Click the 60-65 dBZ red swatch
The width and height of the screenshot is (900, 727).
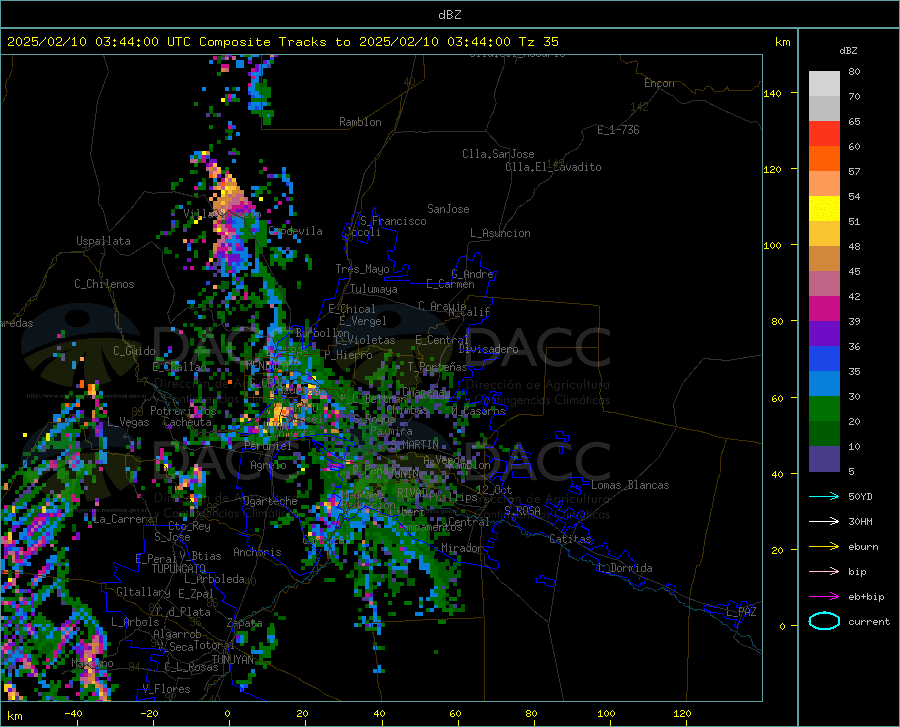824,134
